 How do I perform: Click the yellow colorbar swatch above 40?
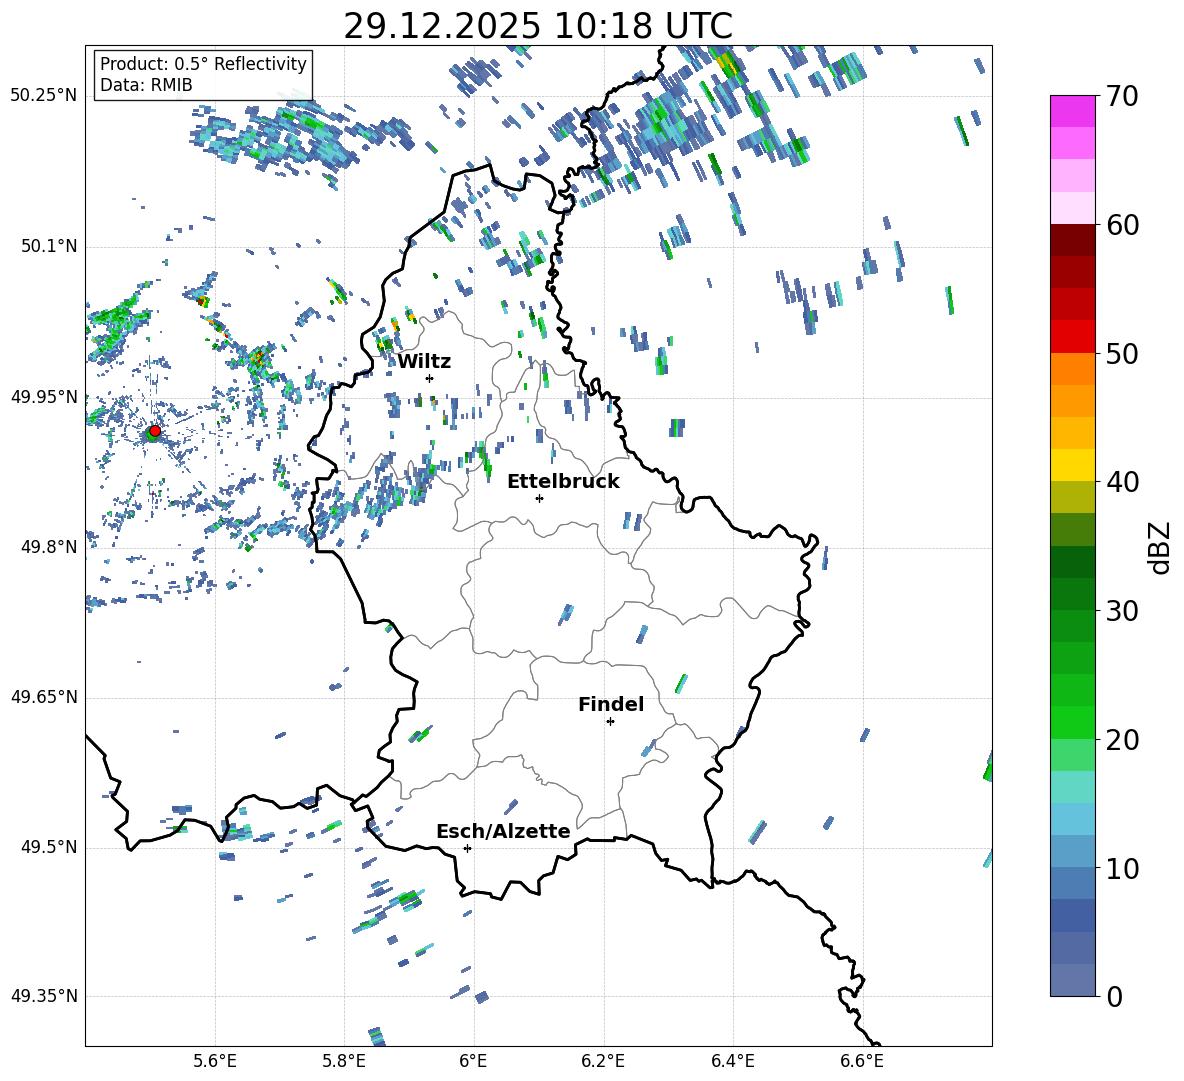pyautogui.click(x=1072, y=465)
